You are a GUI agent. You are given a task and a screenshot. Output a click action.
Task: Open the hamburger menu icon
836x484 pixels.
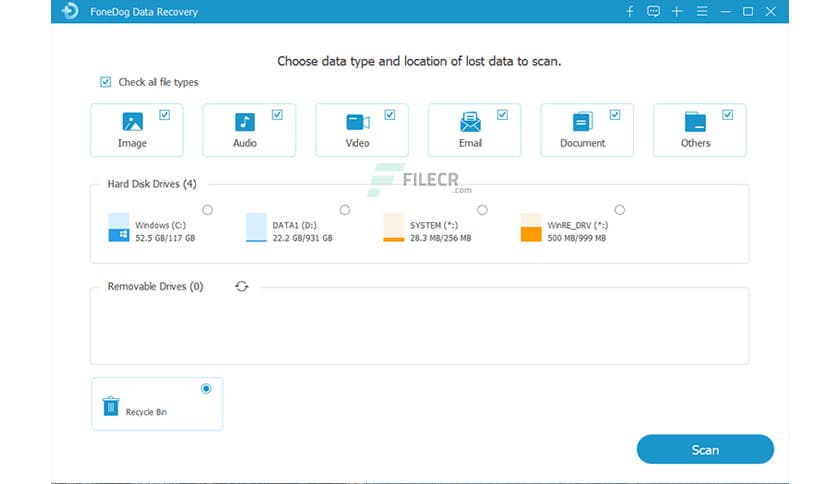[702, 11]
